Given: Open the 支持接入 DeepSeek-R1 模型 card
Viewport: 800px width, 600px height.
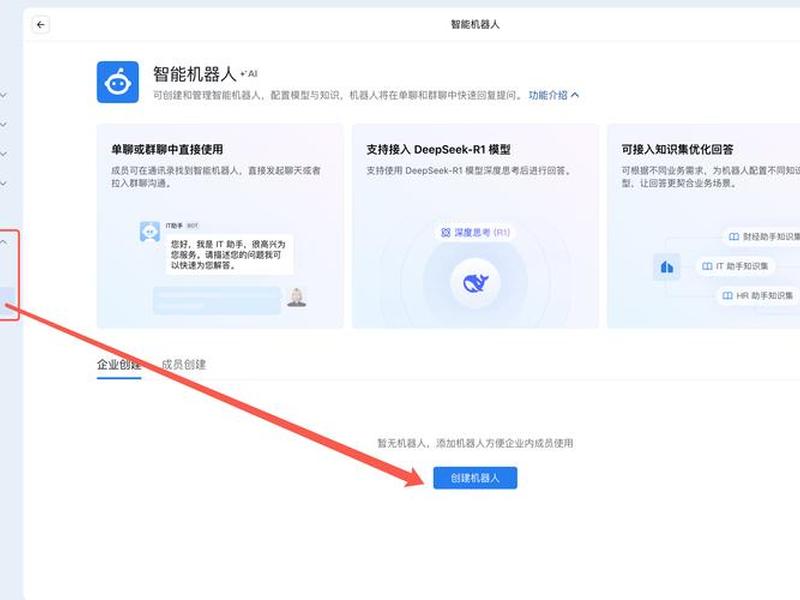Looking at the screenshot, I should pos(475,226).
